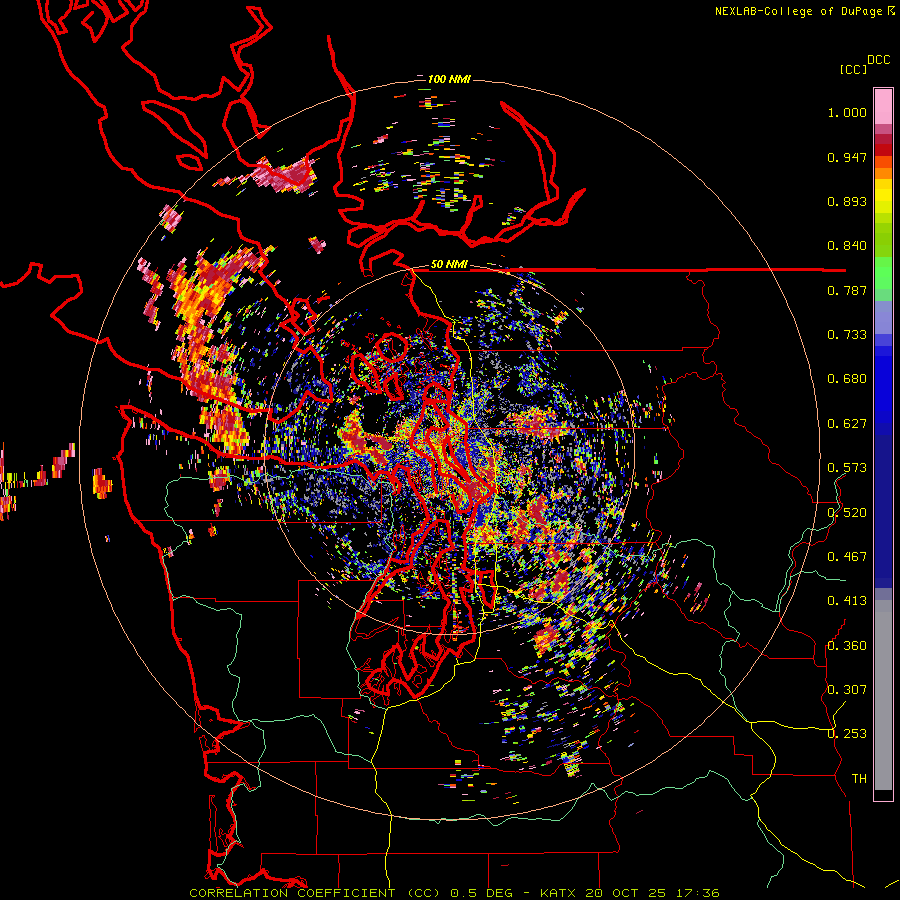Click the 0.787 legend value
The width and height of the screenshot is (900, 900).
point(847,290)
